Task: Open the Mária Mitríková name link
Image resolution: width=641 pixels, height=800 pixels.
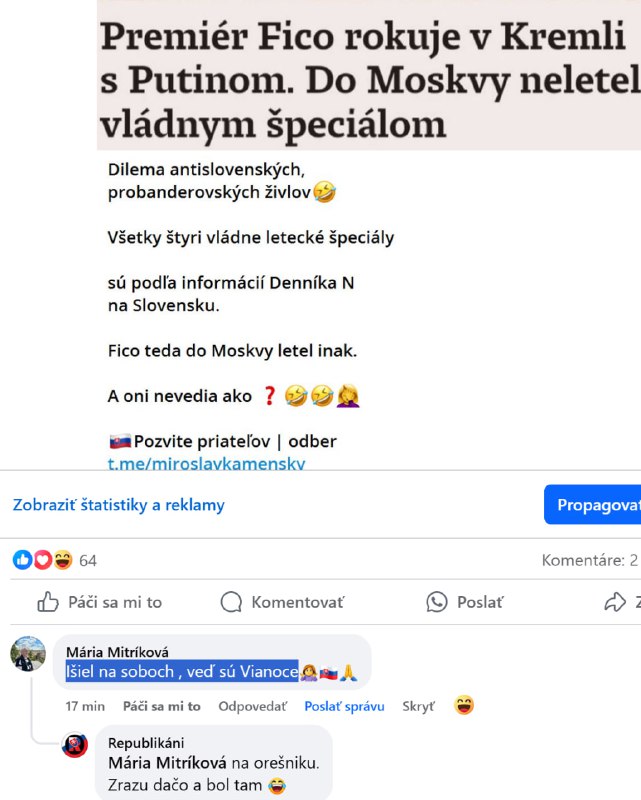Action: tap(117, 652)
